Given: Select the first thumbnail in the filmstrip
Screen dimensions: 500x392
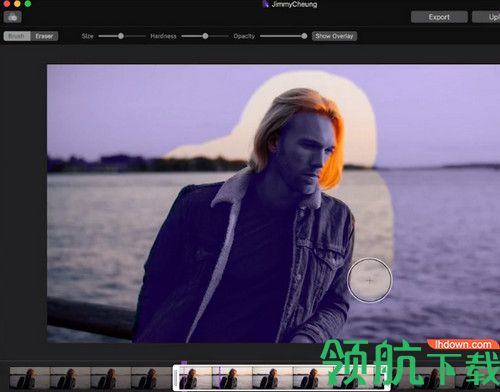Looking at the screenshot, I should click(x=30, y=378).
